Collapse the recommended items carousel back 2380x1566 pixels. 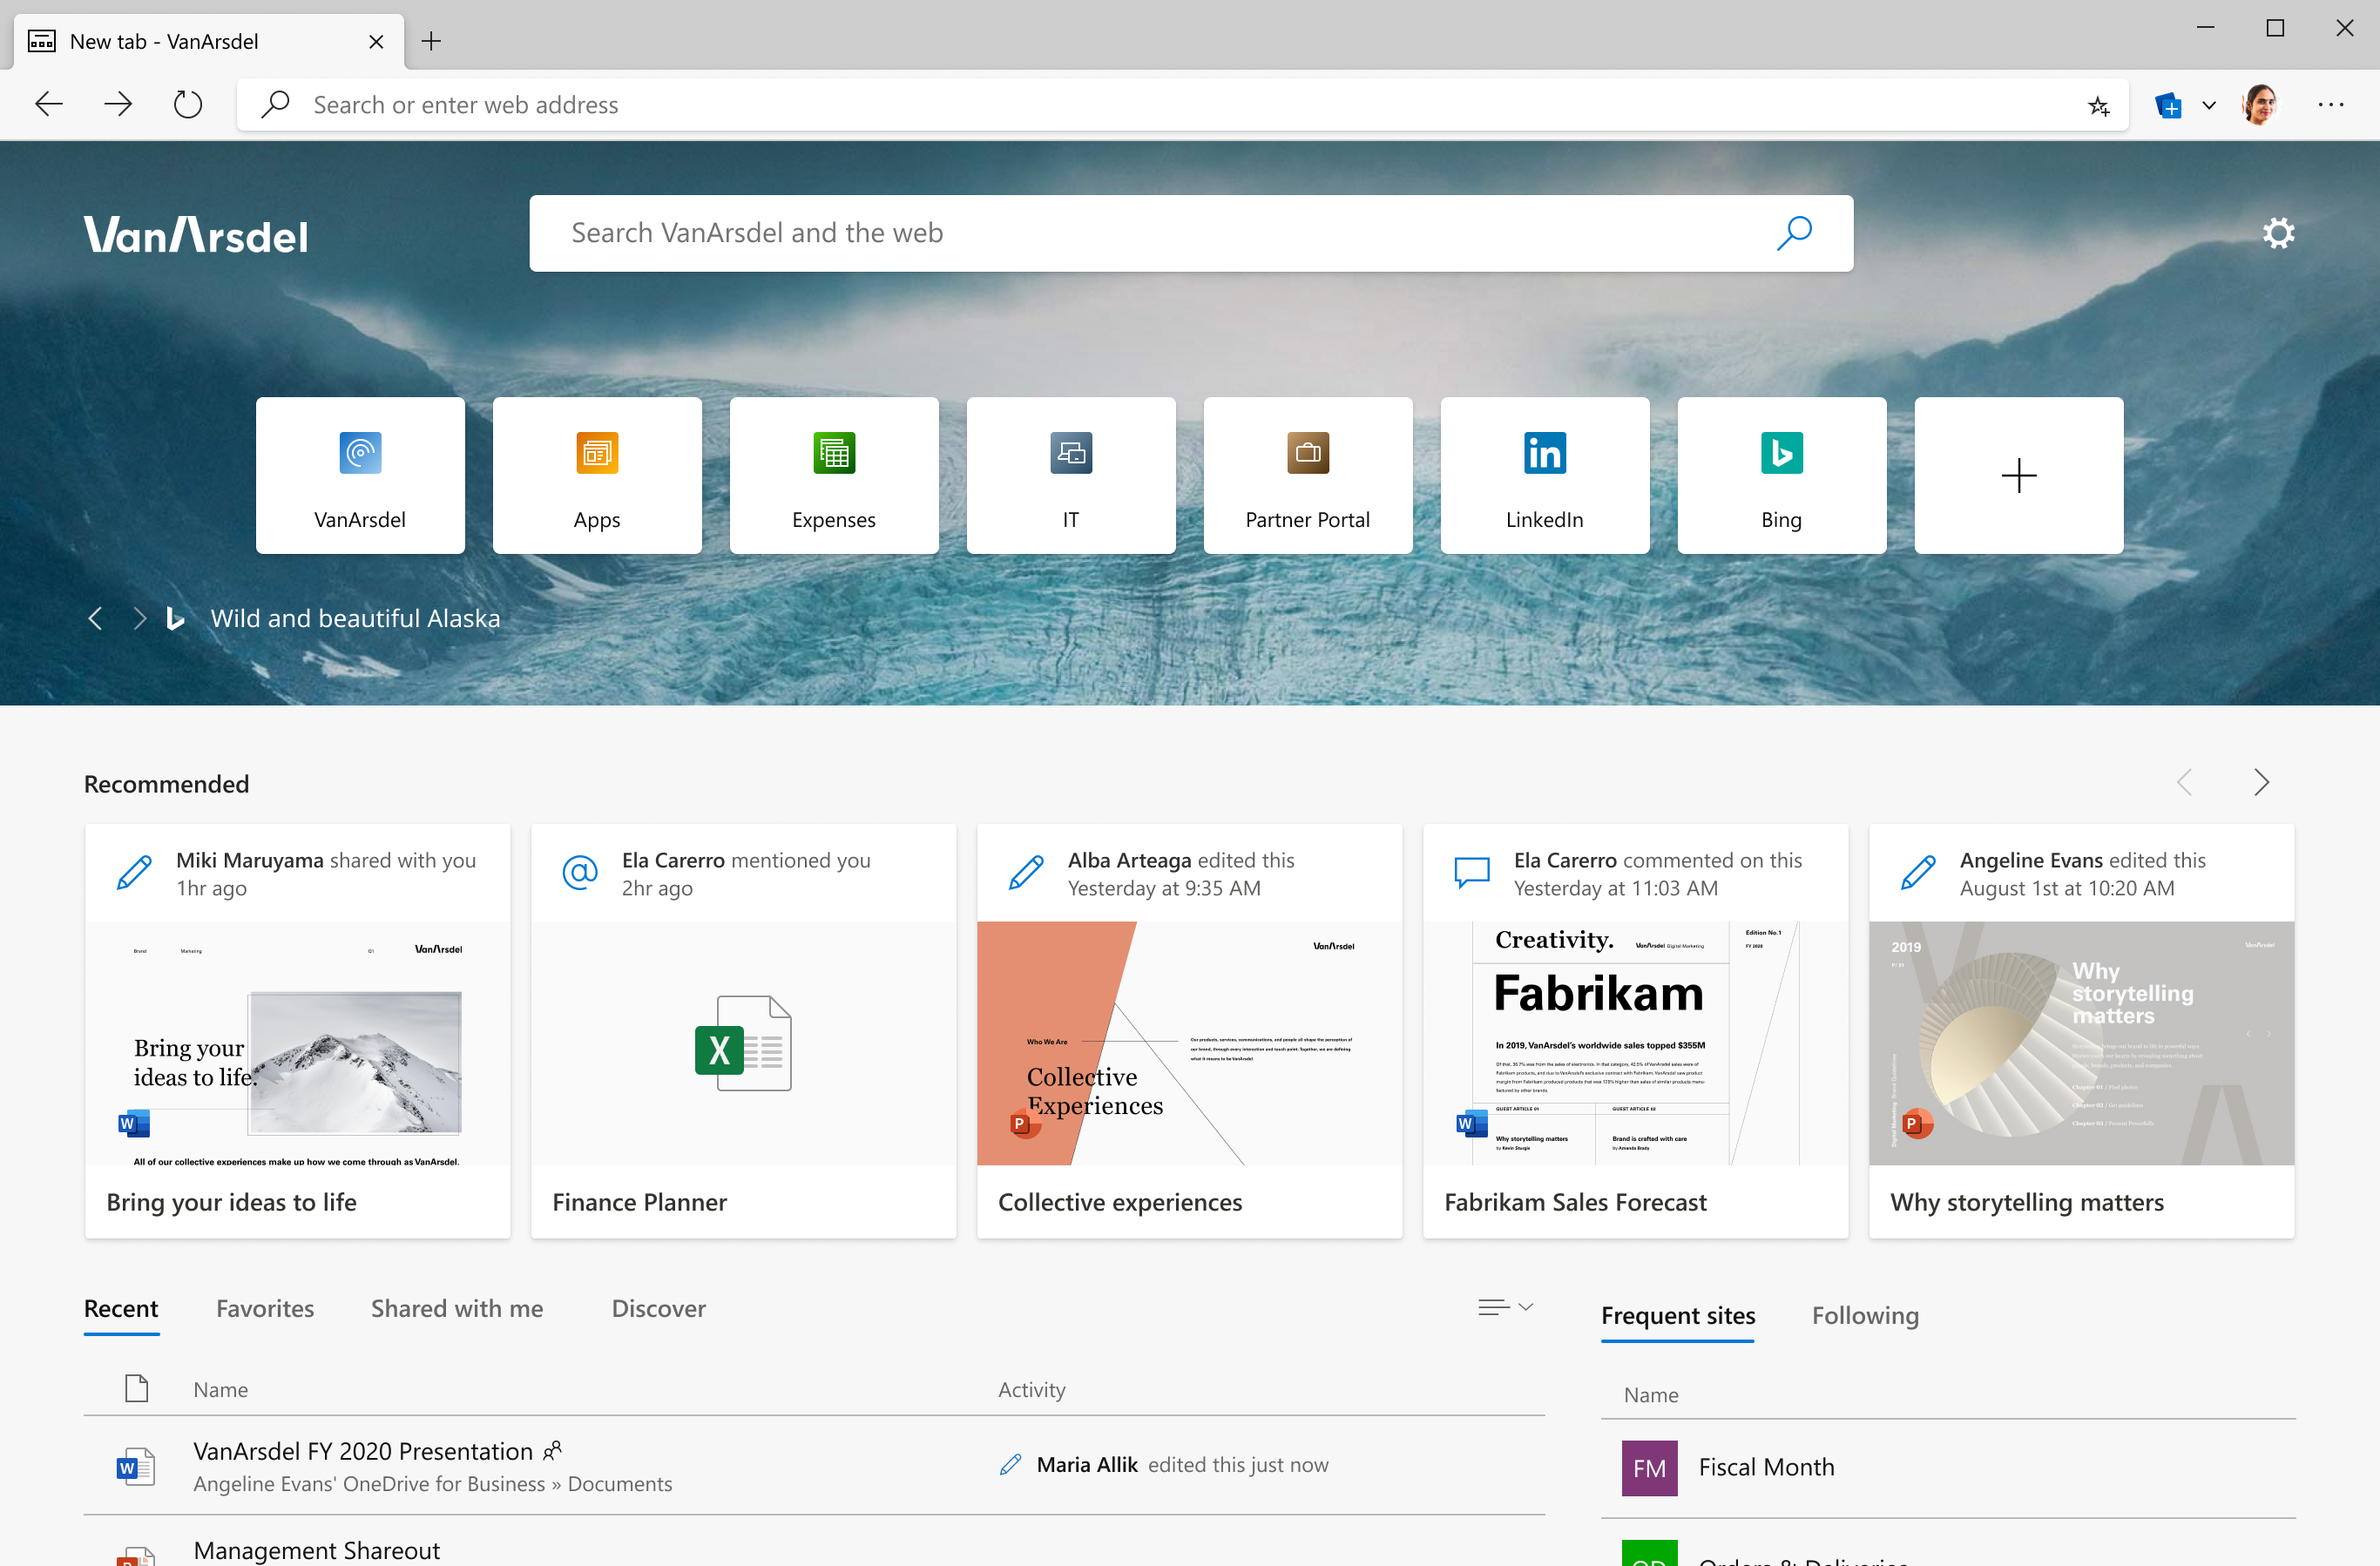tap(2187, 781)
